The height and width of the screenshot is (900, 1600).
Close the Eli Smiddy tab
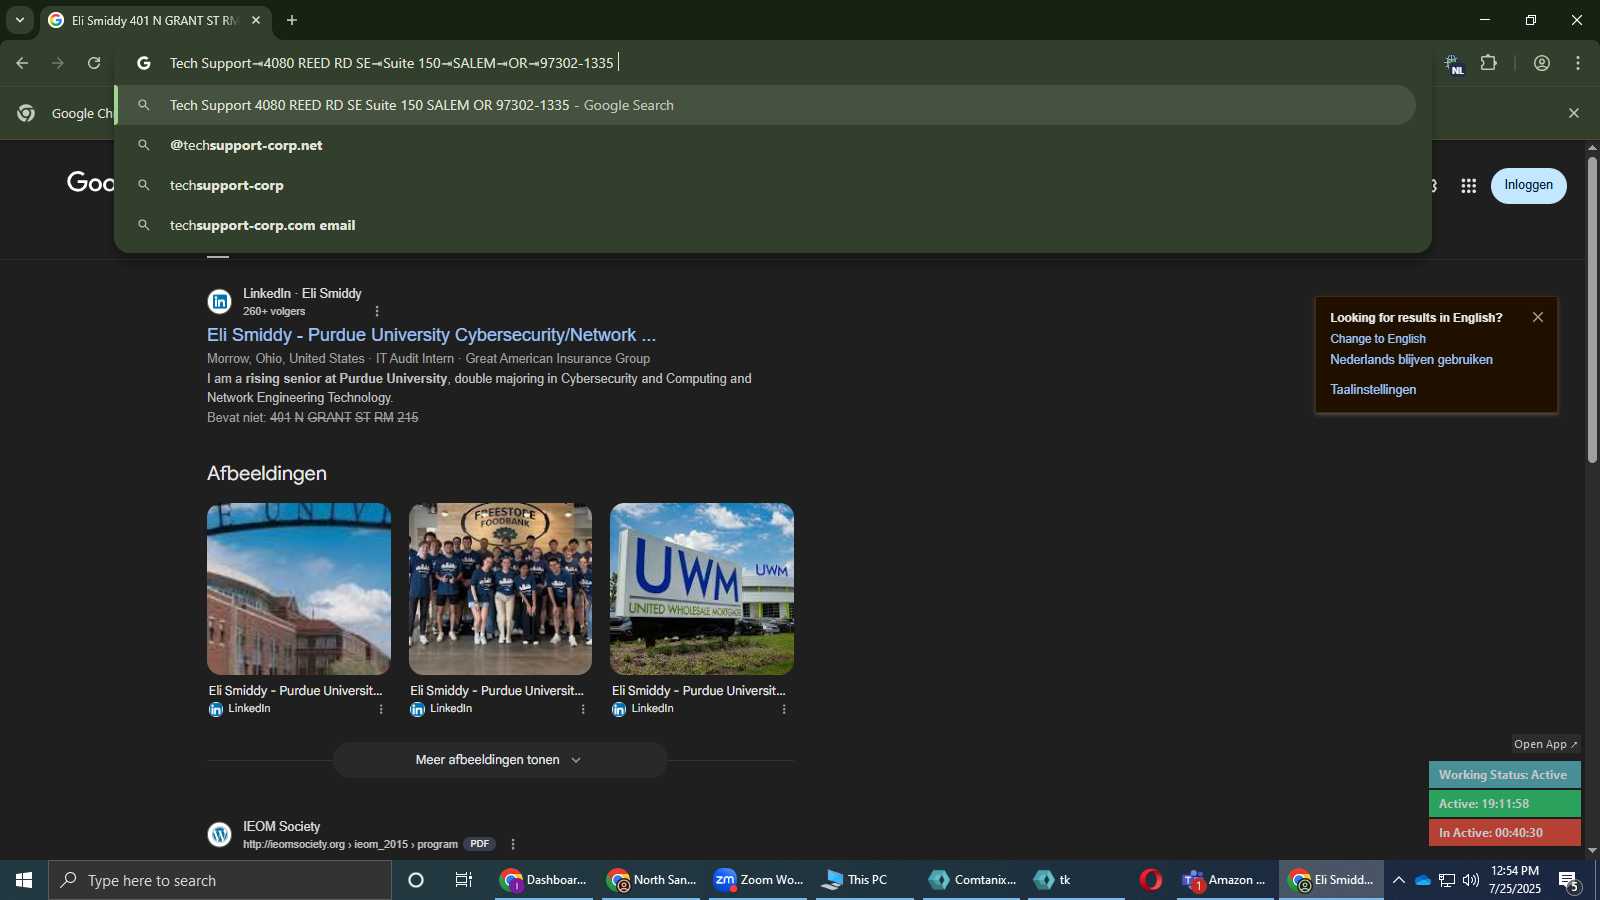[x=256, y=20]
